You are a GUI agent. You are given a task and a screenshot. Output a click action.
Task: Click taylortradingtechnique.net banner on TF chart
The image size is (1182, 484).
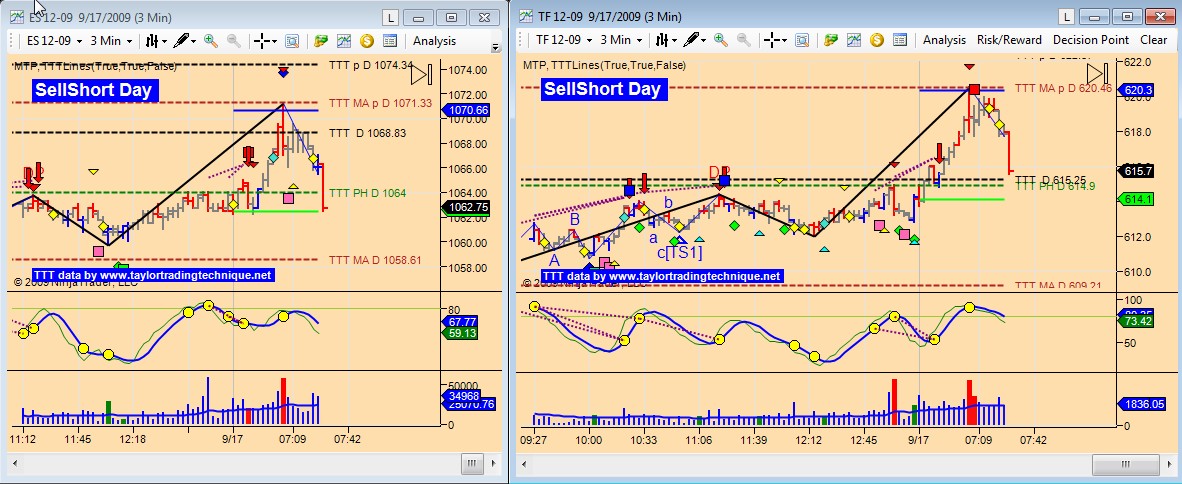pyautogui.click(x=662, y=276)
